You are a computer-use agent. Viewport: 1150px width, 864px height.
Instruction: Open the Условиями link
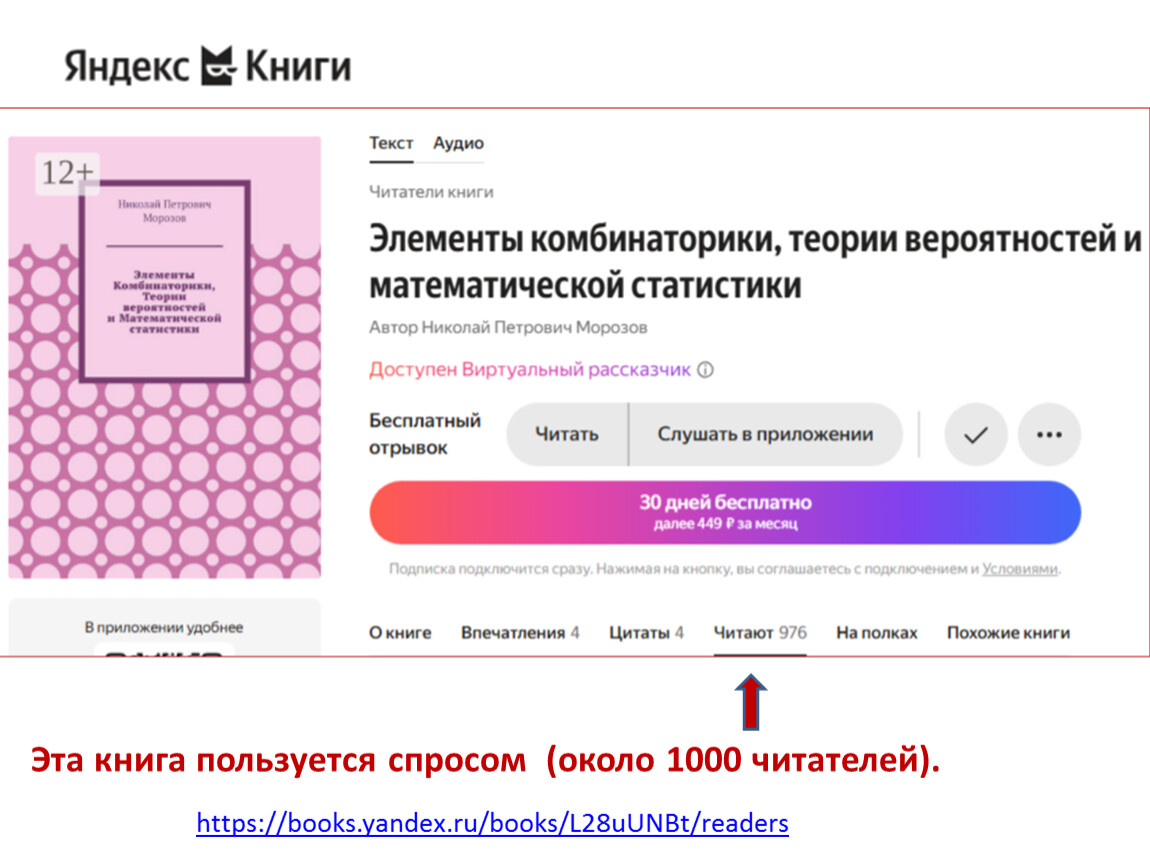click(x=1019, y=568)
